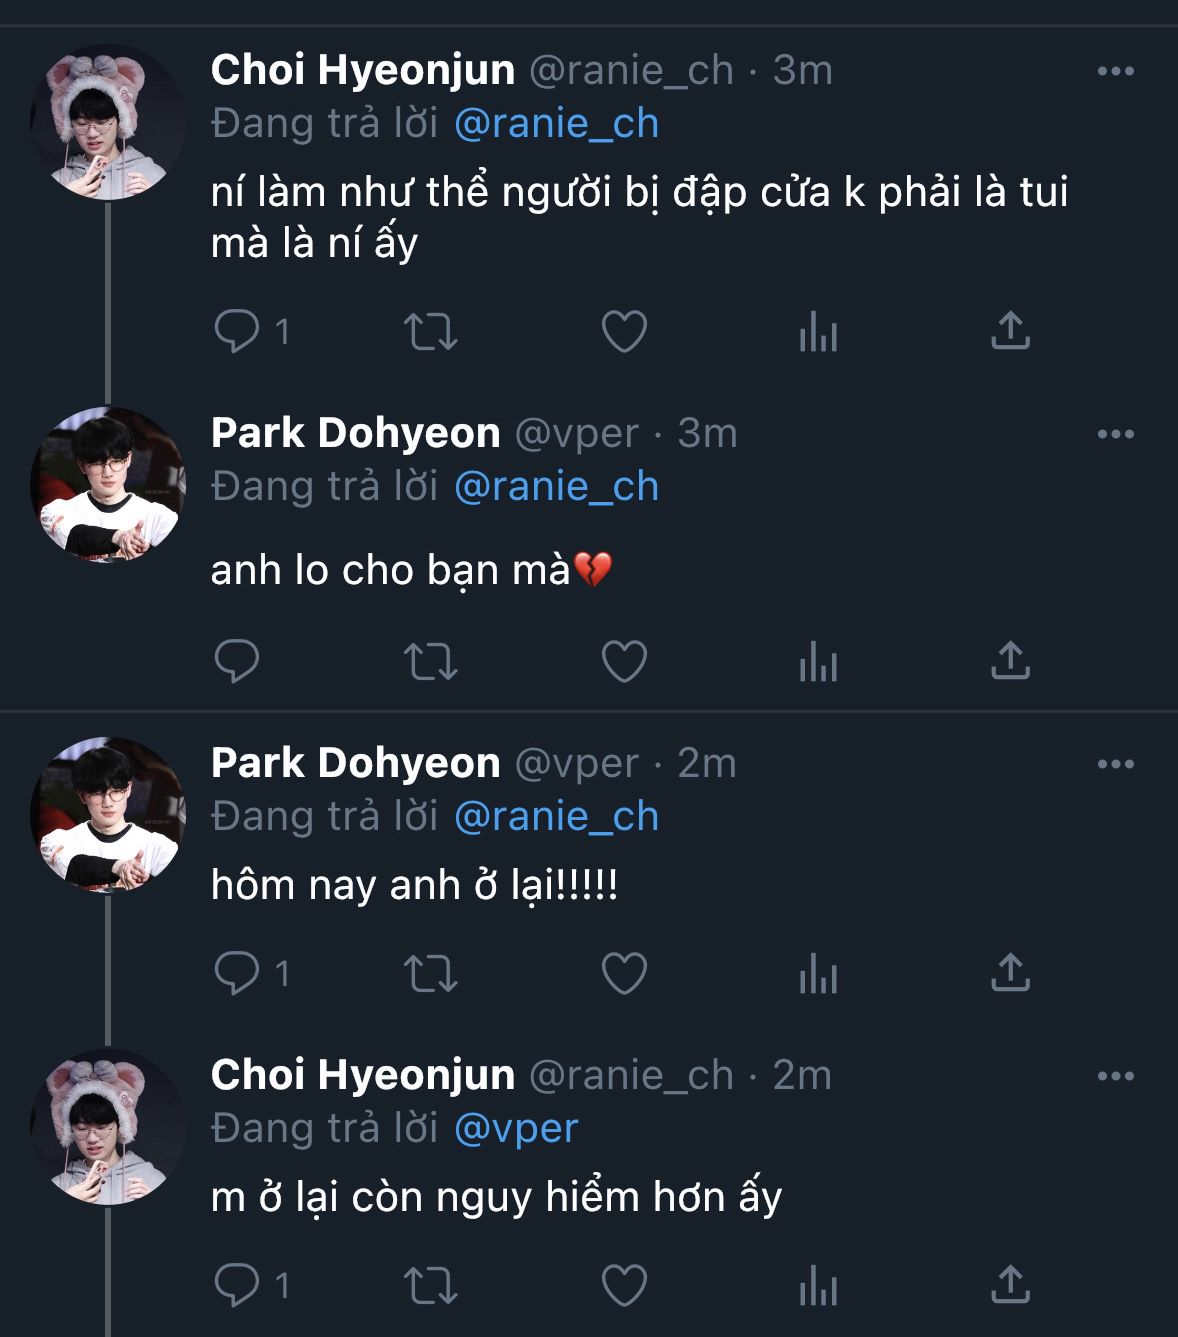
Task: Reply to the "hôm nay anh ở lại!!!!!" tweet
Action: pyautogui.click(x=237, y=973)
